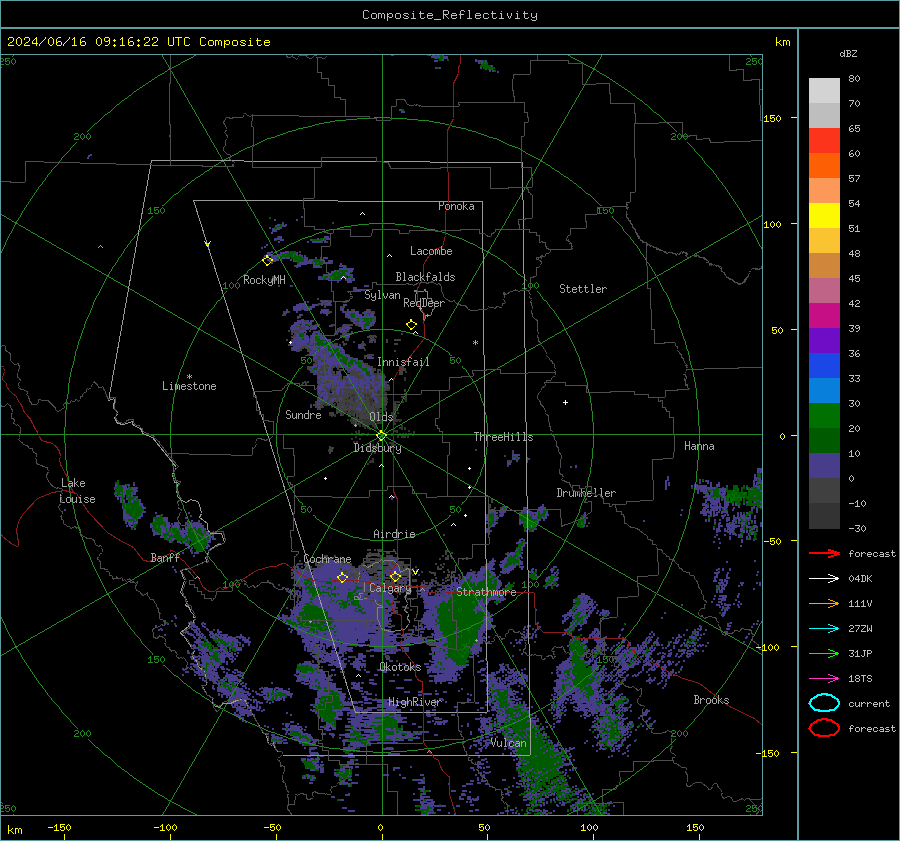Viewport: 900px width, 841px height.
Task: Click the Limestone label
Action: tap(189, 386)
